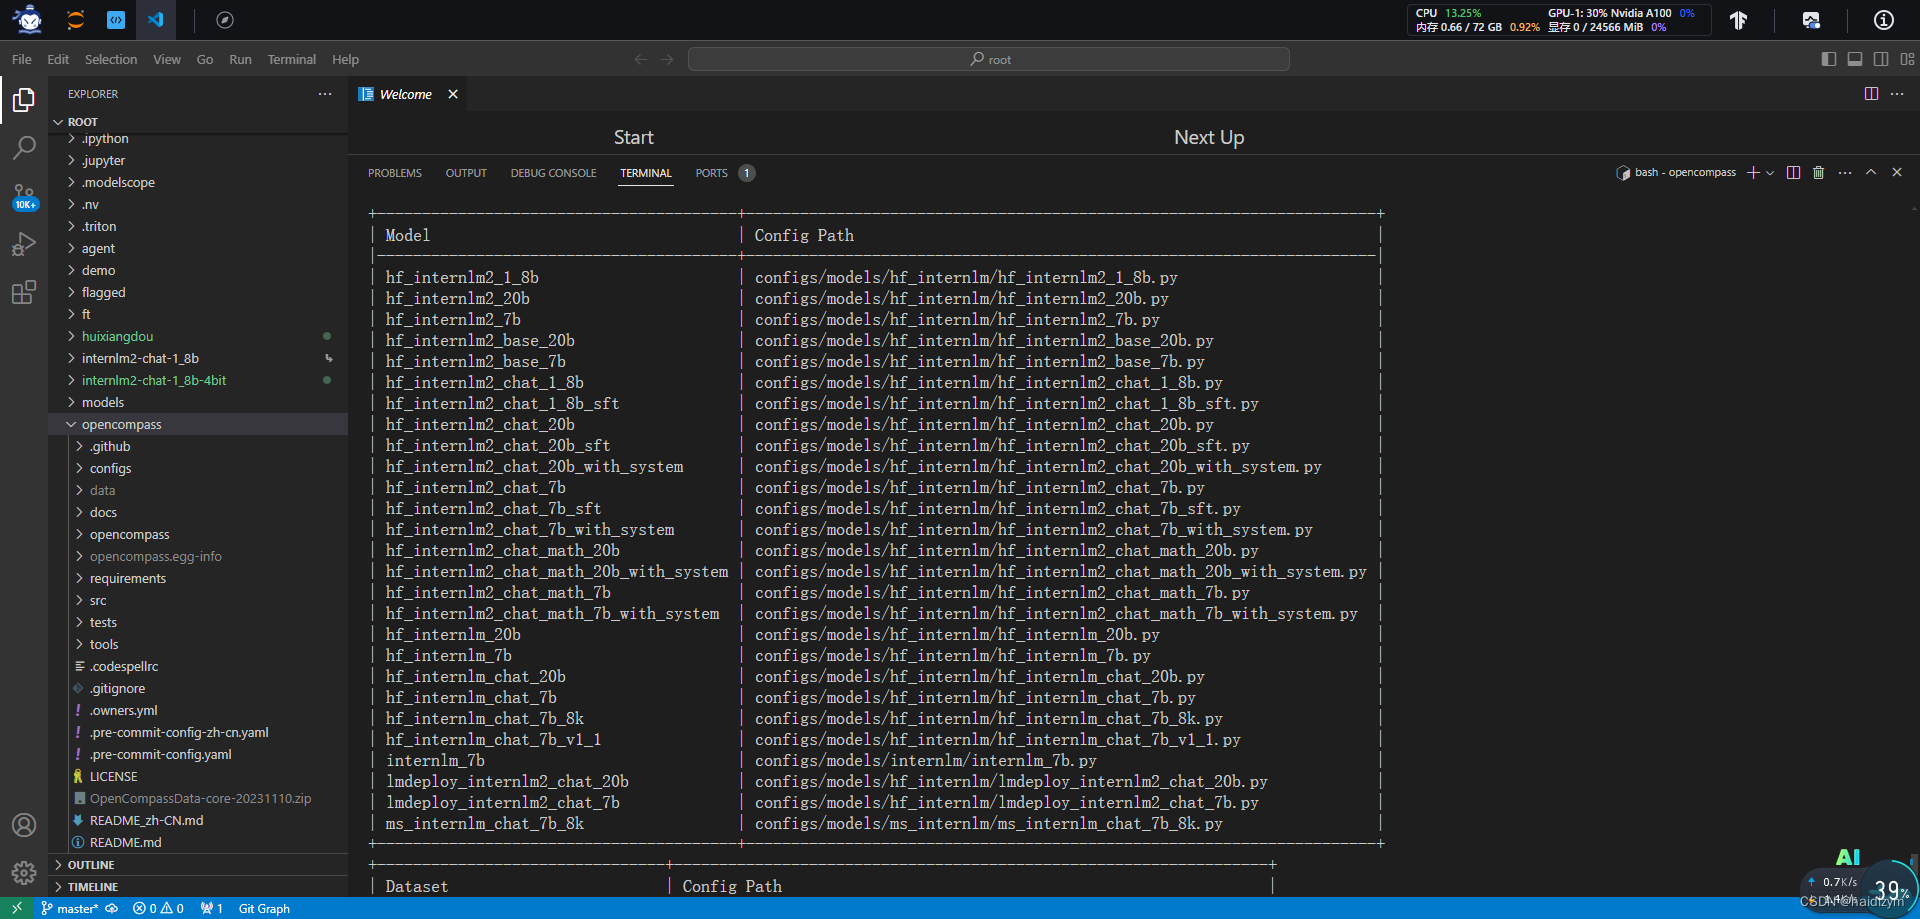1920x919 pixels.
Task: Go back with the navigation arrow
Action: [641, 59]
